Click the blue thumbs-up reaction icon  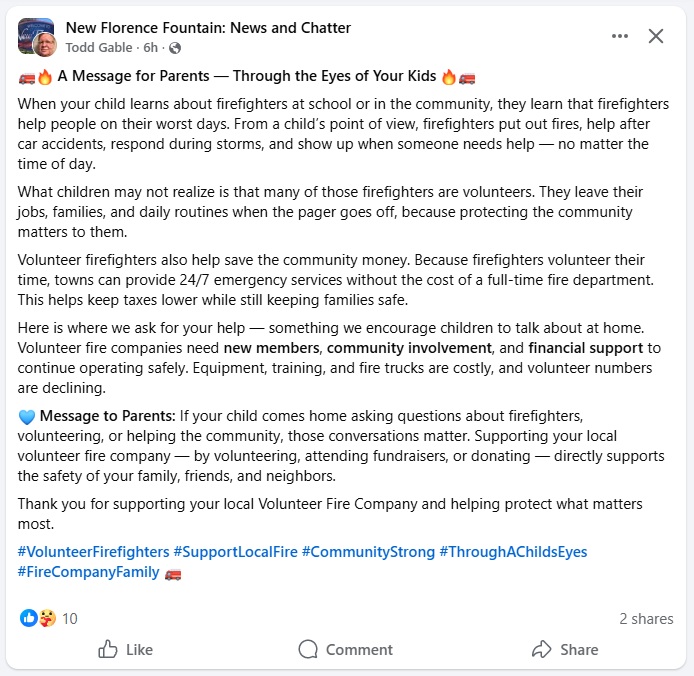click(x=29, y=618)
